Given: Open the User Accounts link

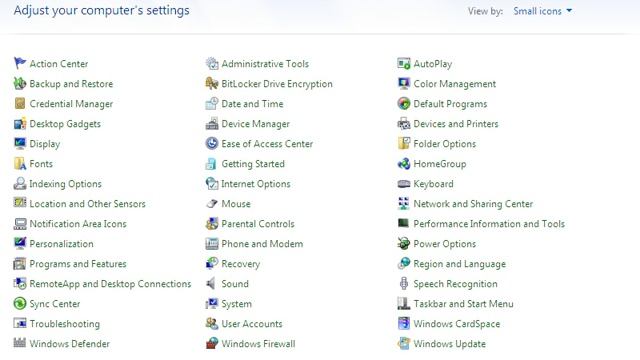Looking at the screenshot, I should [x=252, y=324].
